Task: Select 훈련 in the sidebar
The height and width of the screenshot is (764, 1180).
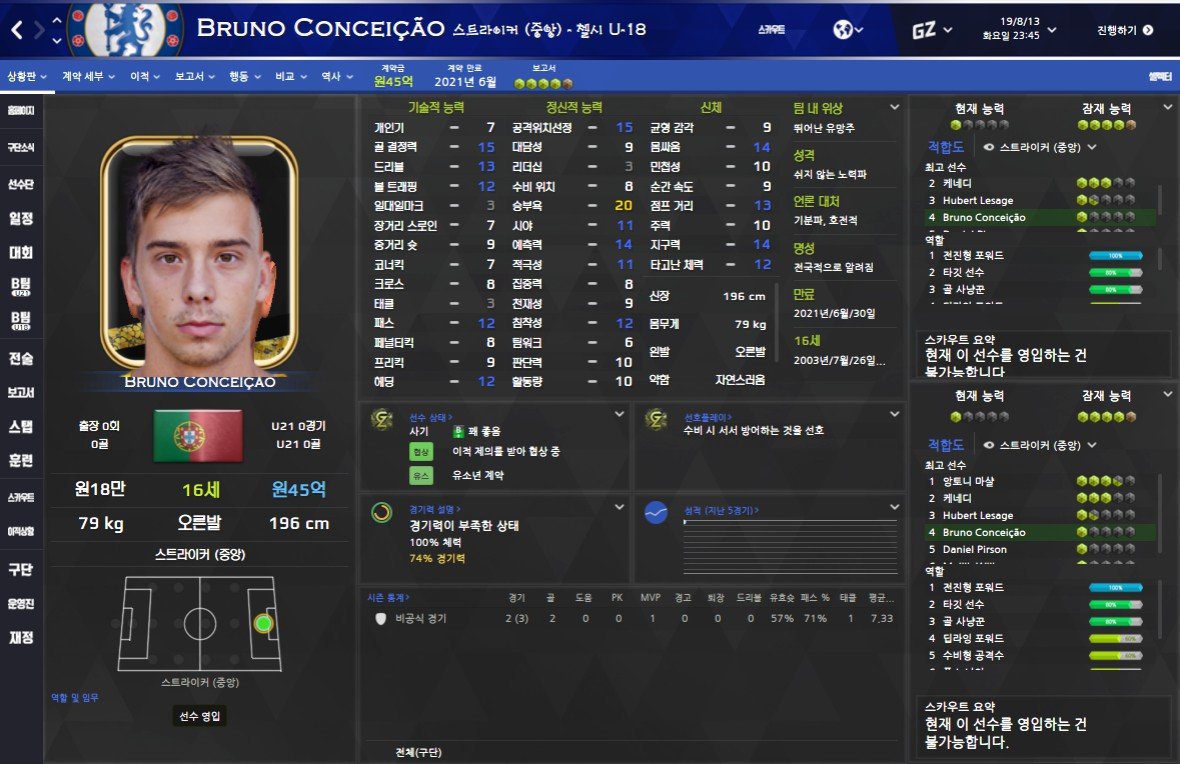Action: tap(21, 461)
